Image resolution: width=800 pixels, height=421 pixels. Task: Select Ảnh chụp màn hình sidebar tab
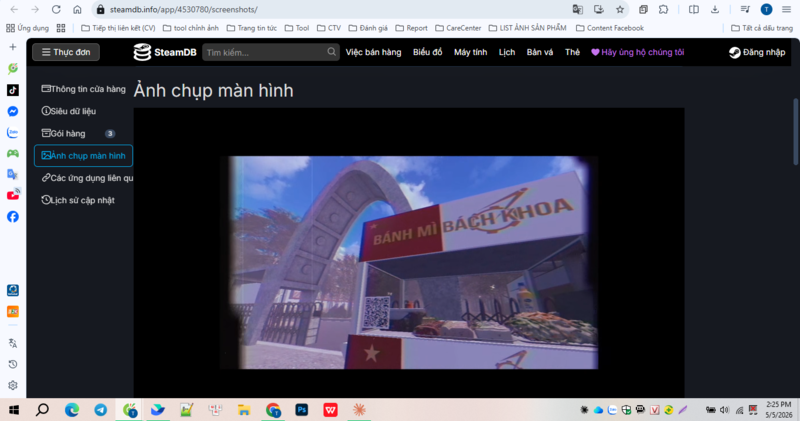pyautogui.click(x=83, y=156)
